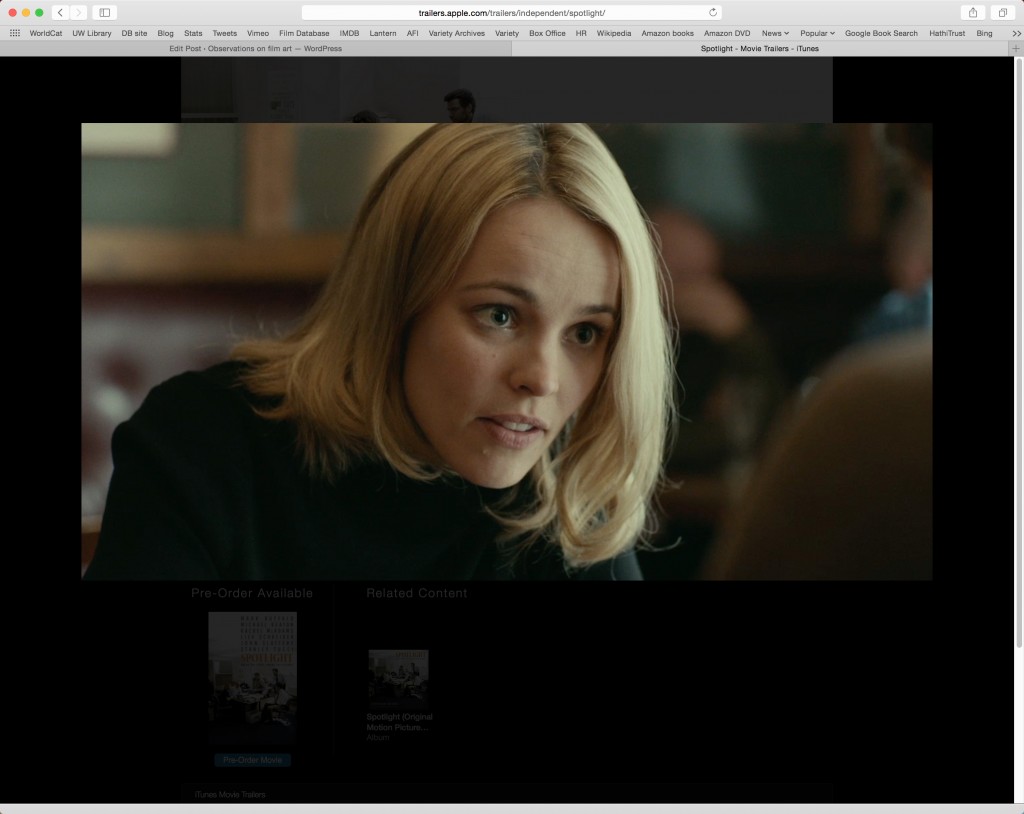Expand the News bookmarks folder
This screenshot has height=814, width=1024.
(x=775, y=33)
